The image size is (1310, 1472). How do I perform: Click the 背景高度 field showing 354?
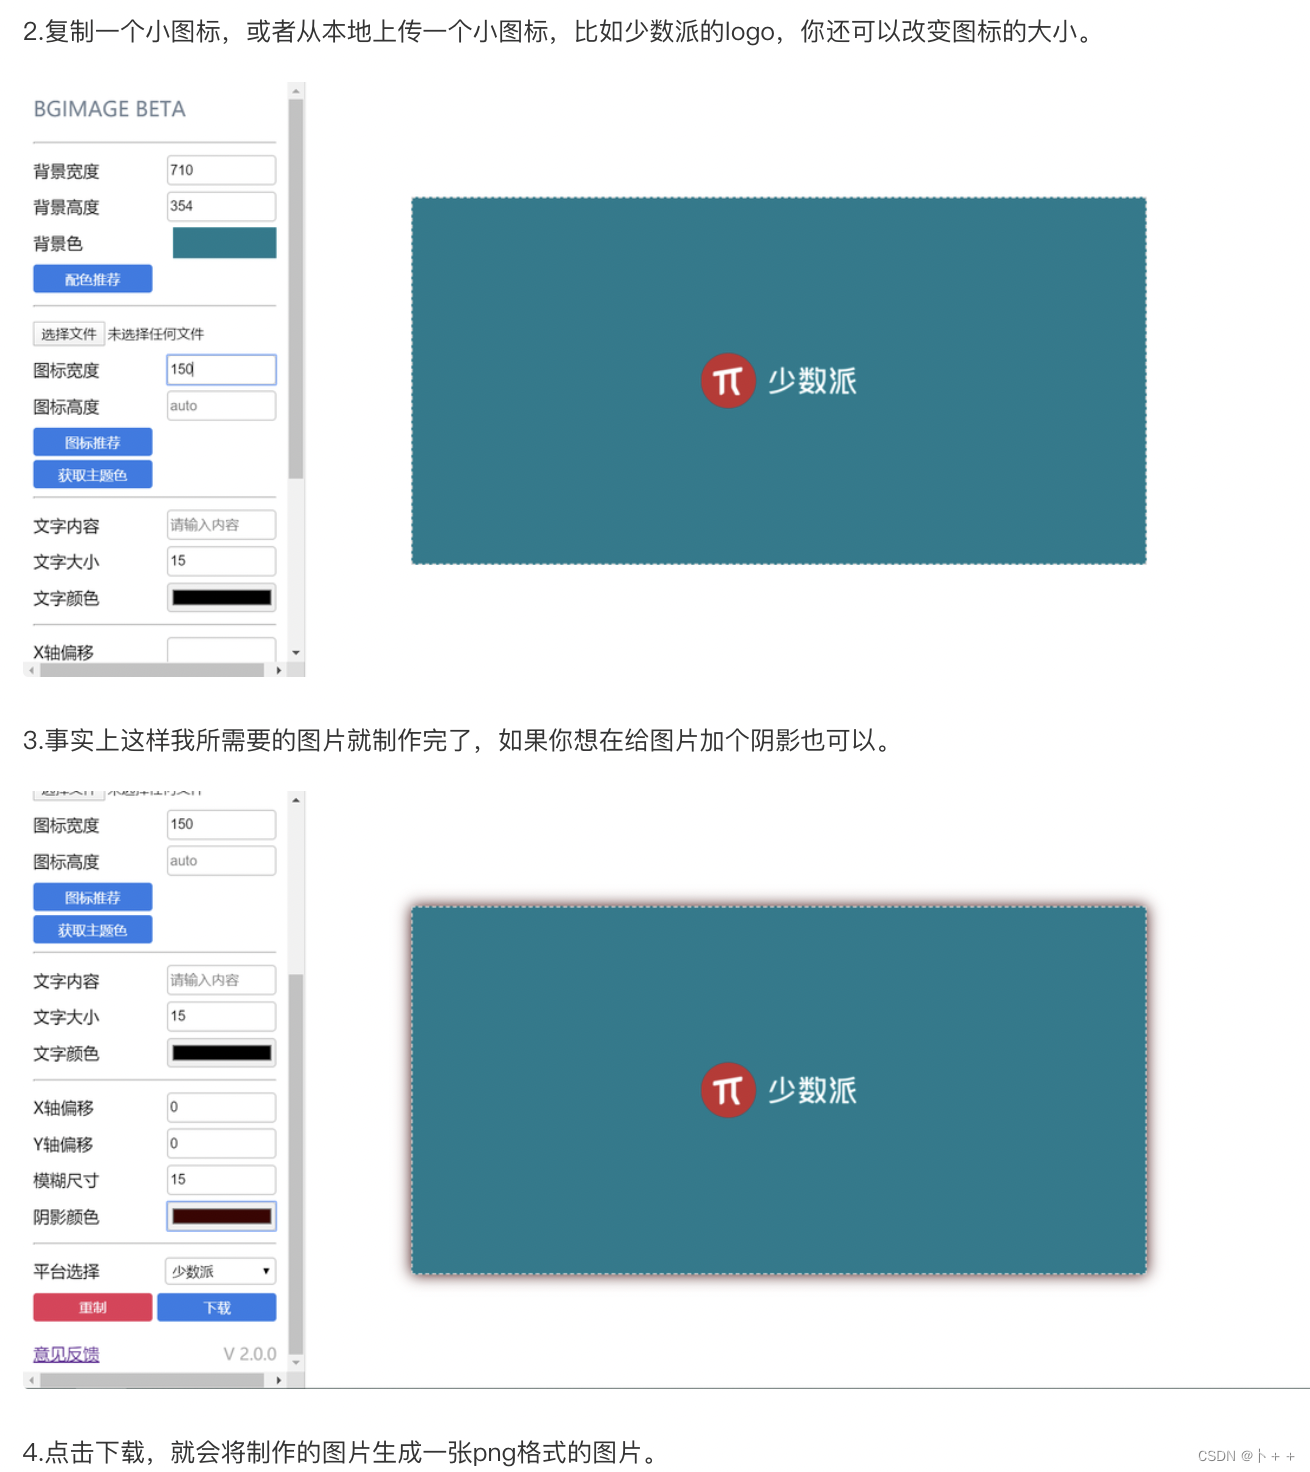click(221, 206)
